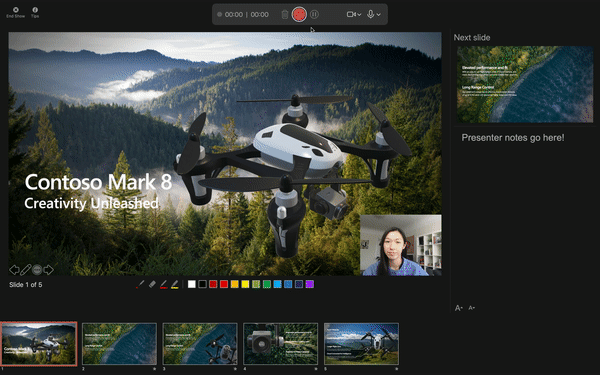Select slide 5 thumbnail in filmstrip
The height and width of the screenshot is (375, 600).
tap(361, 344)
